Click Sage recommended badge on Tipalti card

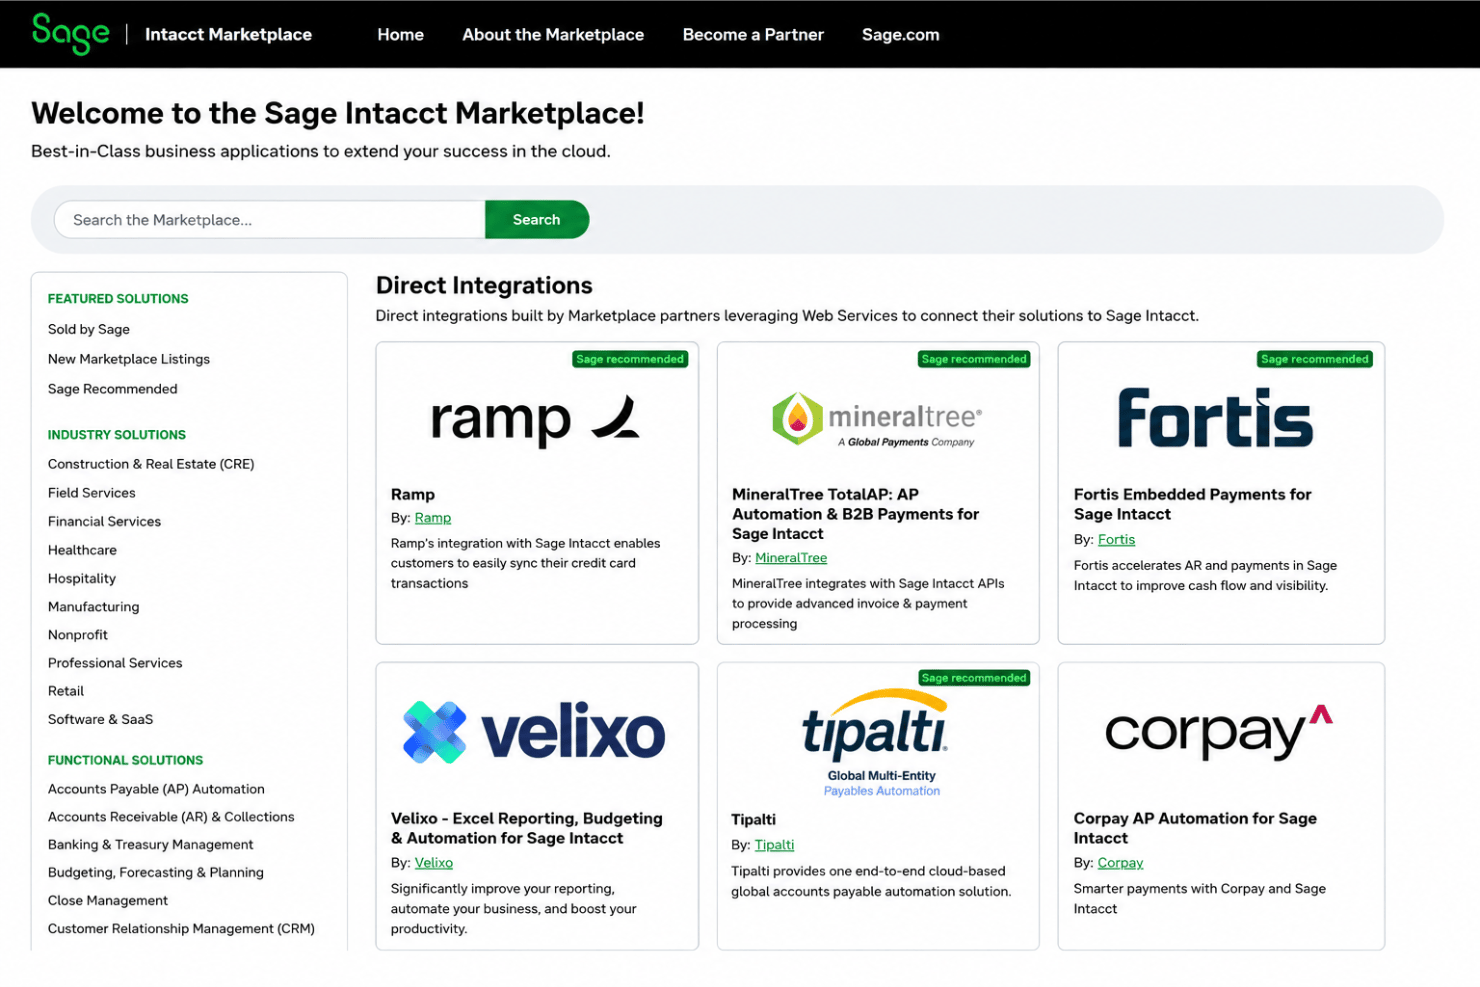974,678
